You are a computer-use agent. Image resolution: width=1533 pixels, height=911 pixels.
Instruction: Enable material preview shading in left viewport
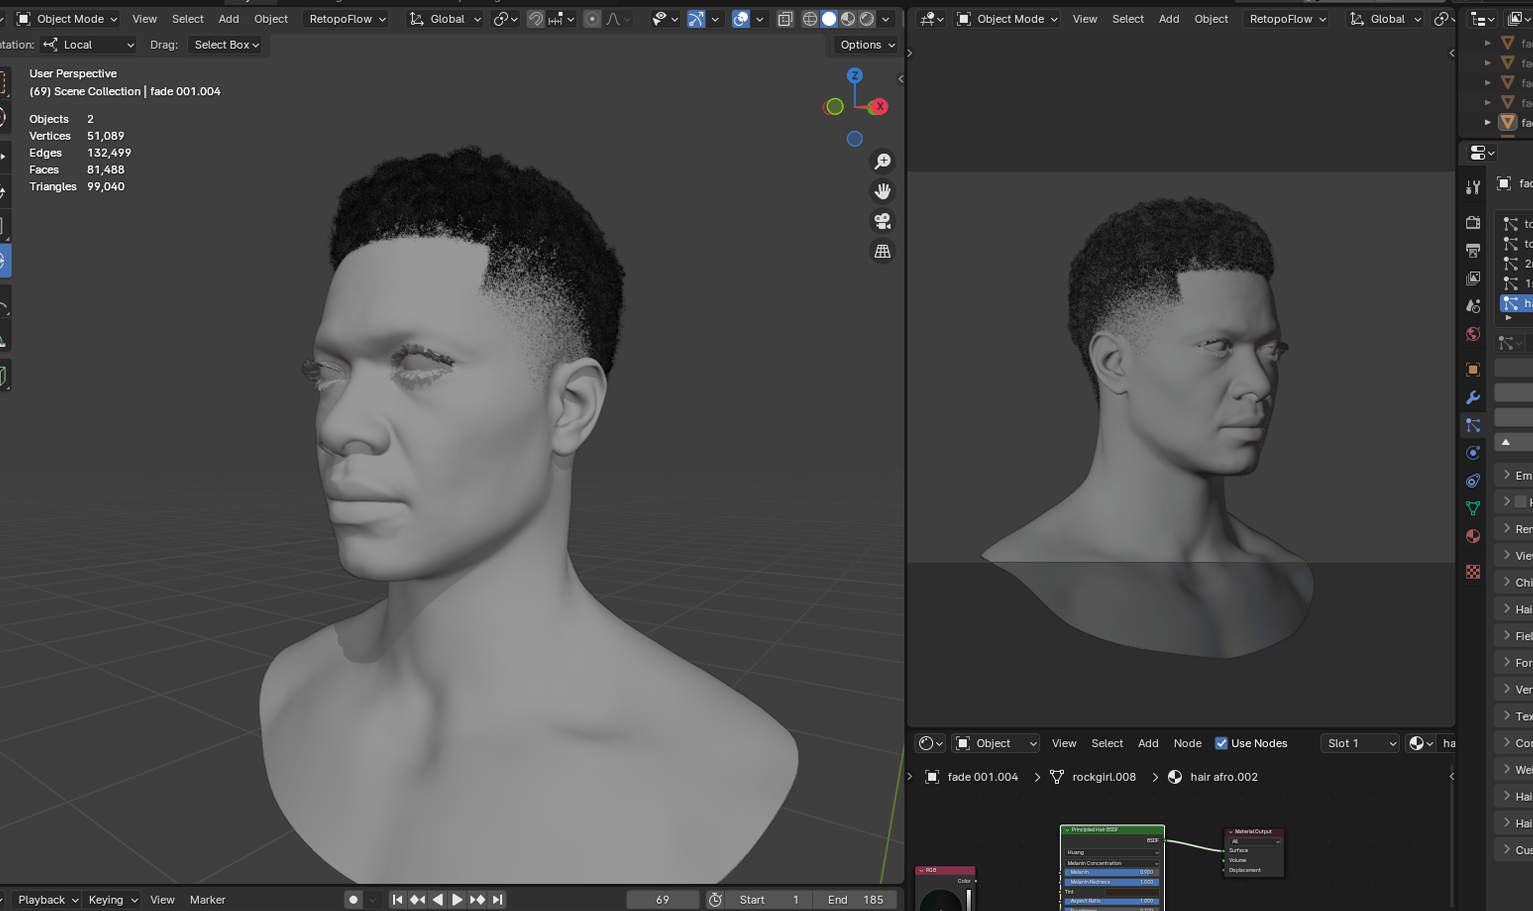pos(848,18)
